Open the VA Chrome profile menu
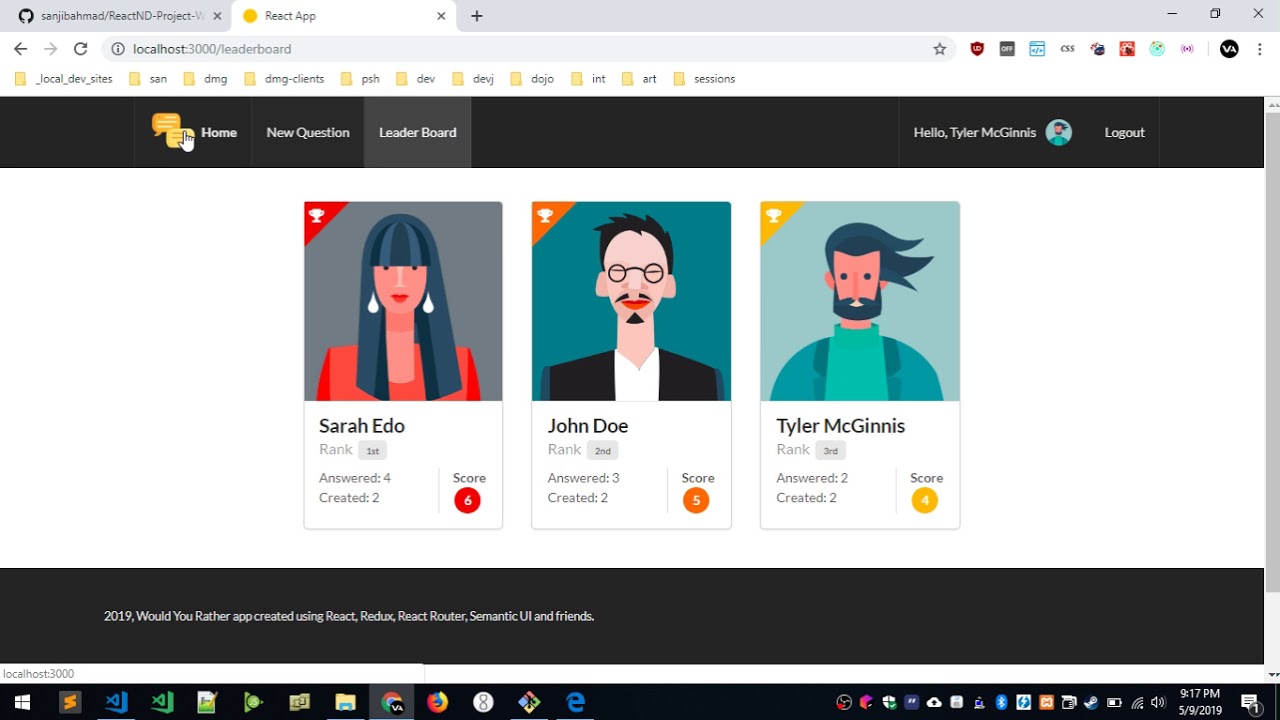The height and width of the screenshot is (720, 1280). coord(1229,49)
